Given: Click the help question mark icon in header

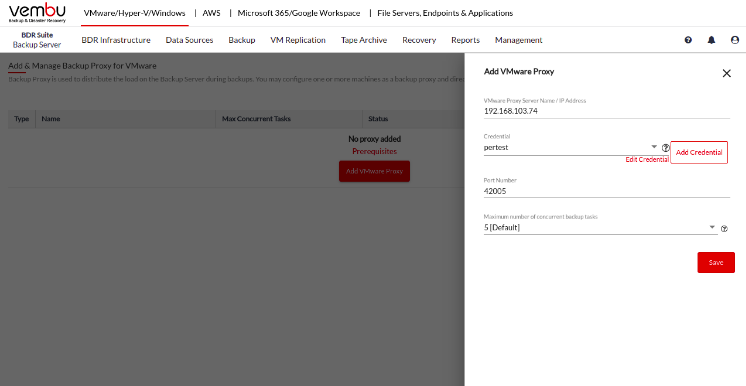Looking at the screenshot, I should [688, 40].
